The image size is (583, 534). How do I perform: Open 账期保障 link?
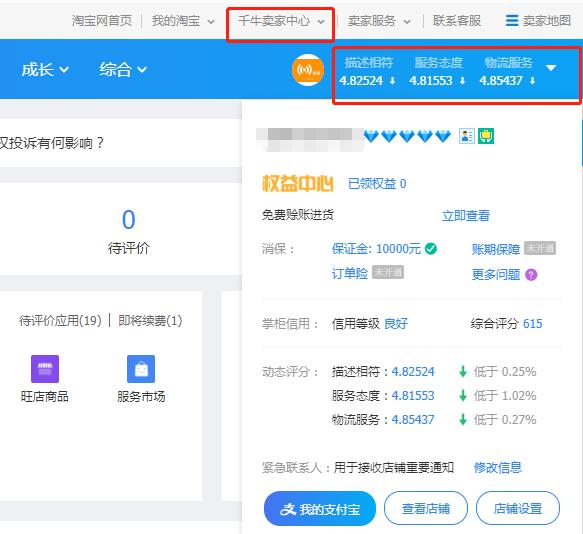tap(496, 249)
